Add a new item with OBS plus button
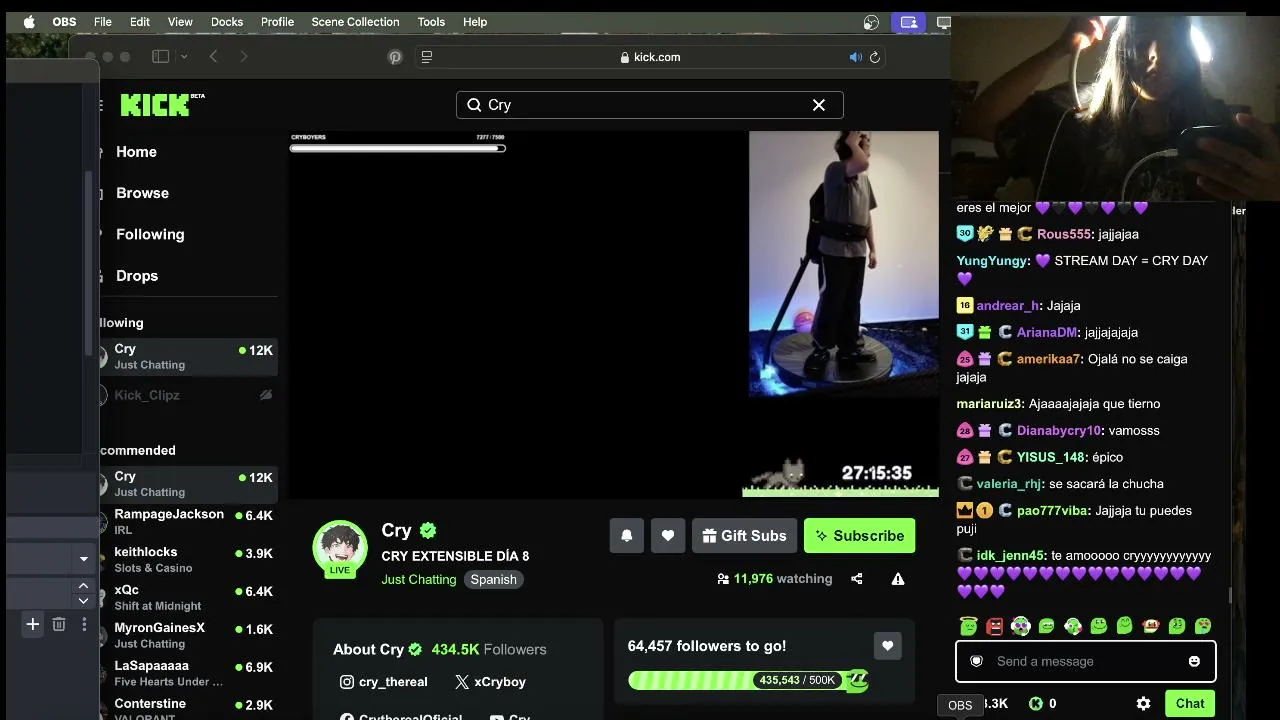Image resolution: width=1280 pixels, height=720 pixels. pyautogui.click(x=33, y=625)
